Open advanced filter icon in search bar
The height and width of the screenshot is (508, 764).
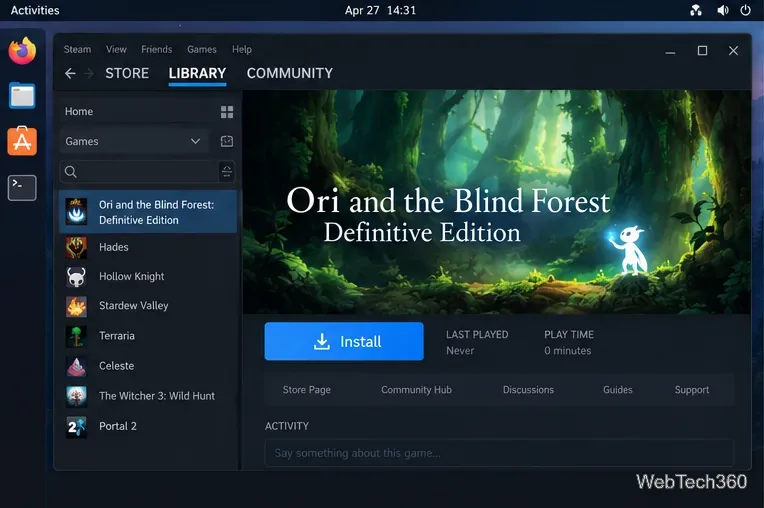click(227, 172)
